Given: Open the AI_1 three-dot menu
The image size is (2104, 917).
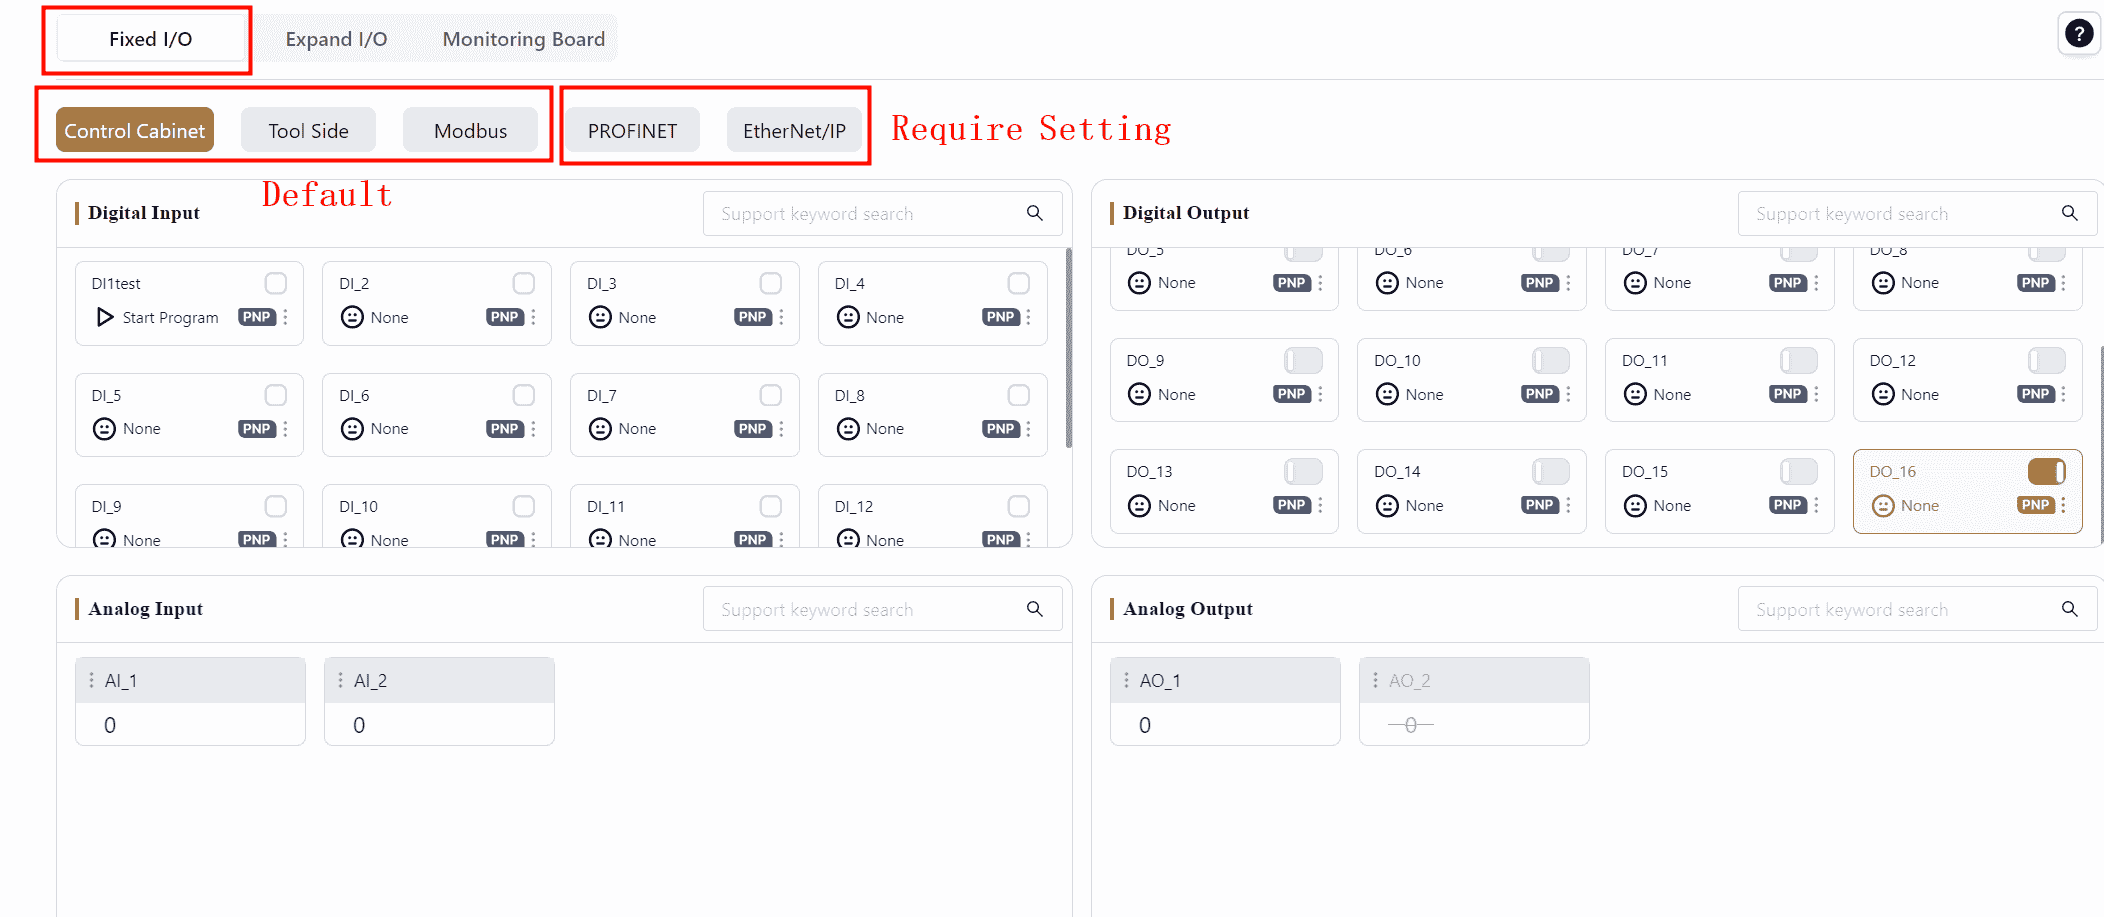Looking at the screenshot, I should pyautogui.click(x=92, y=680).
